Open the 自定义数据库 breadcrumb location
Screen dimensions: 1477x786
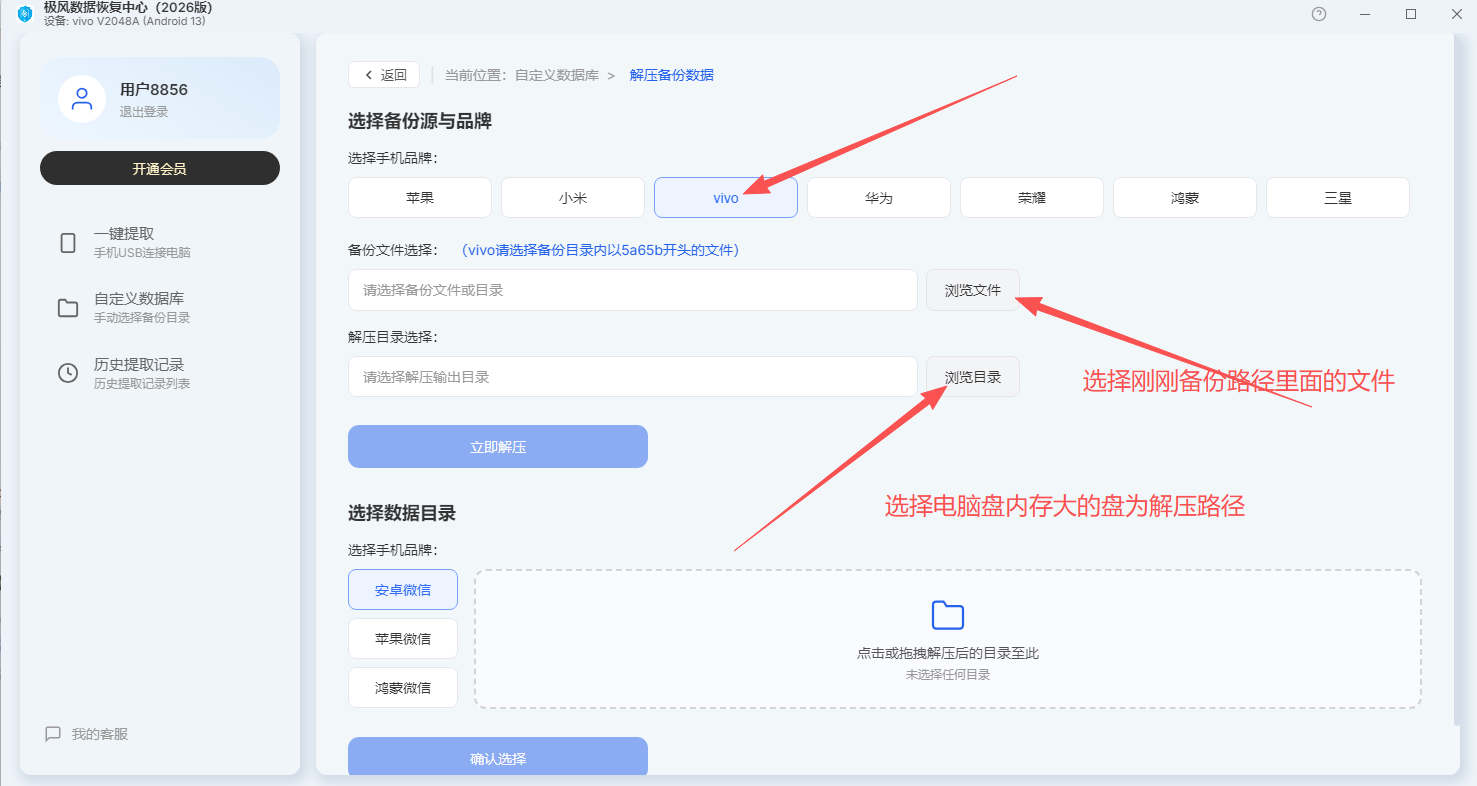(557, 75)
